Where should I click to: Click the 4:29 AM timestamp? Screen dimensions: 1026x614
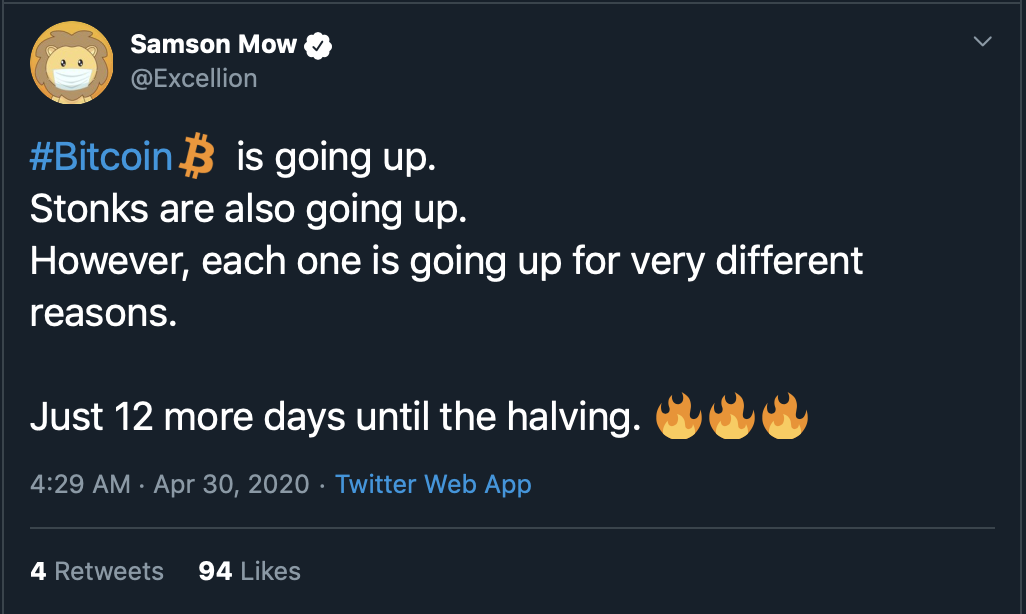pos(80,484)
